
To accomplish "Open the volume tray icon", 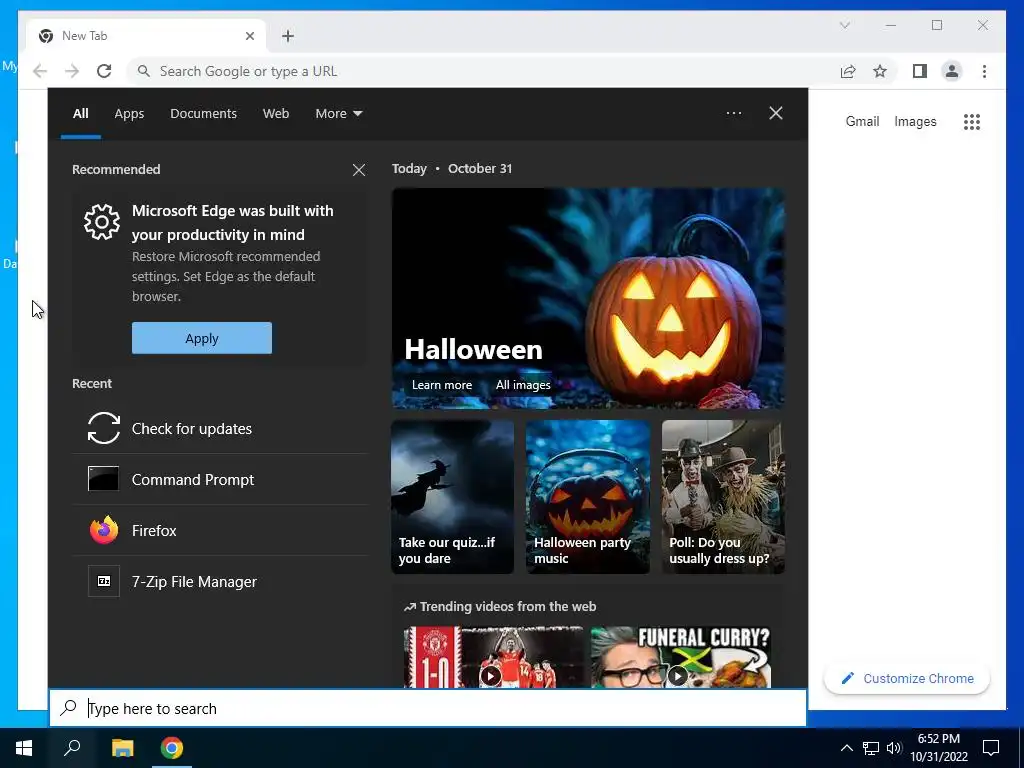I will 894,748.
